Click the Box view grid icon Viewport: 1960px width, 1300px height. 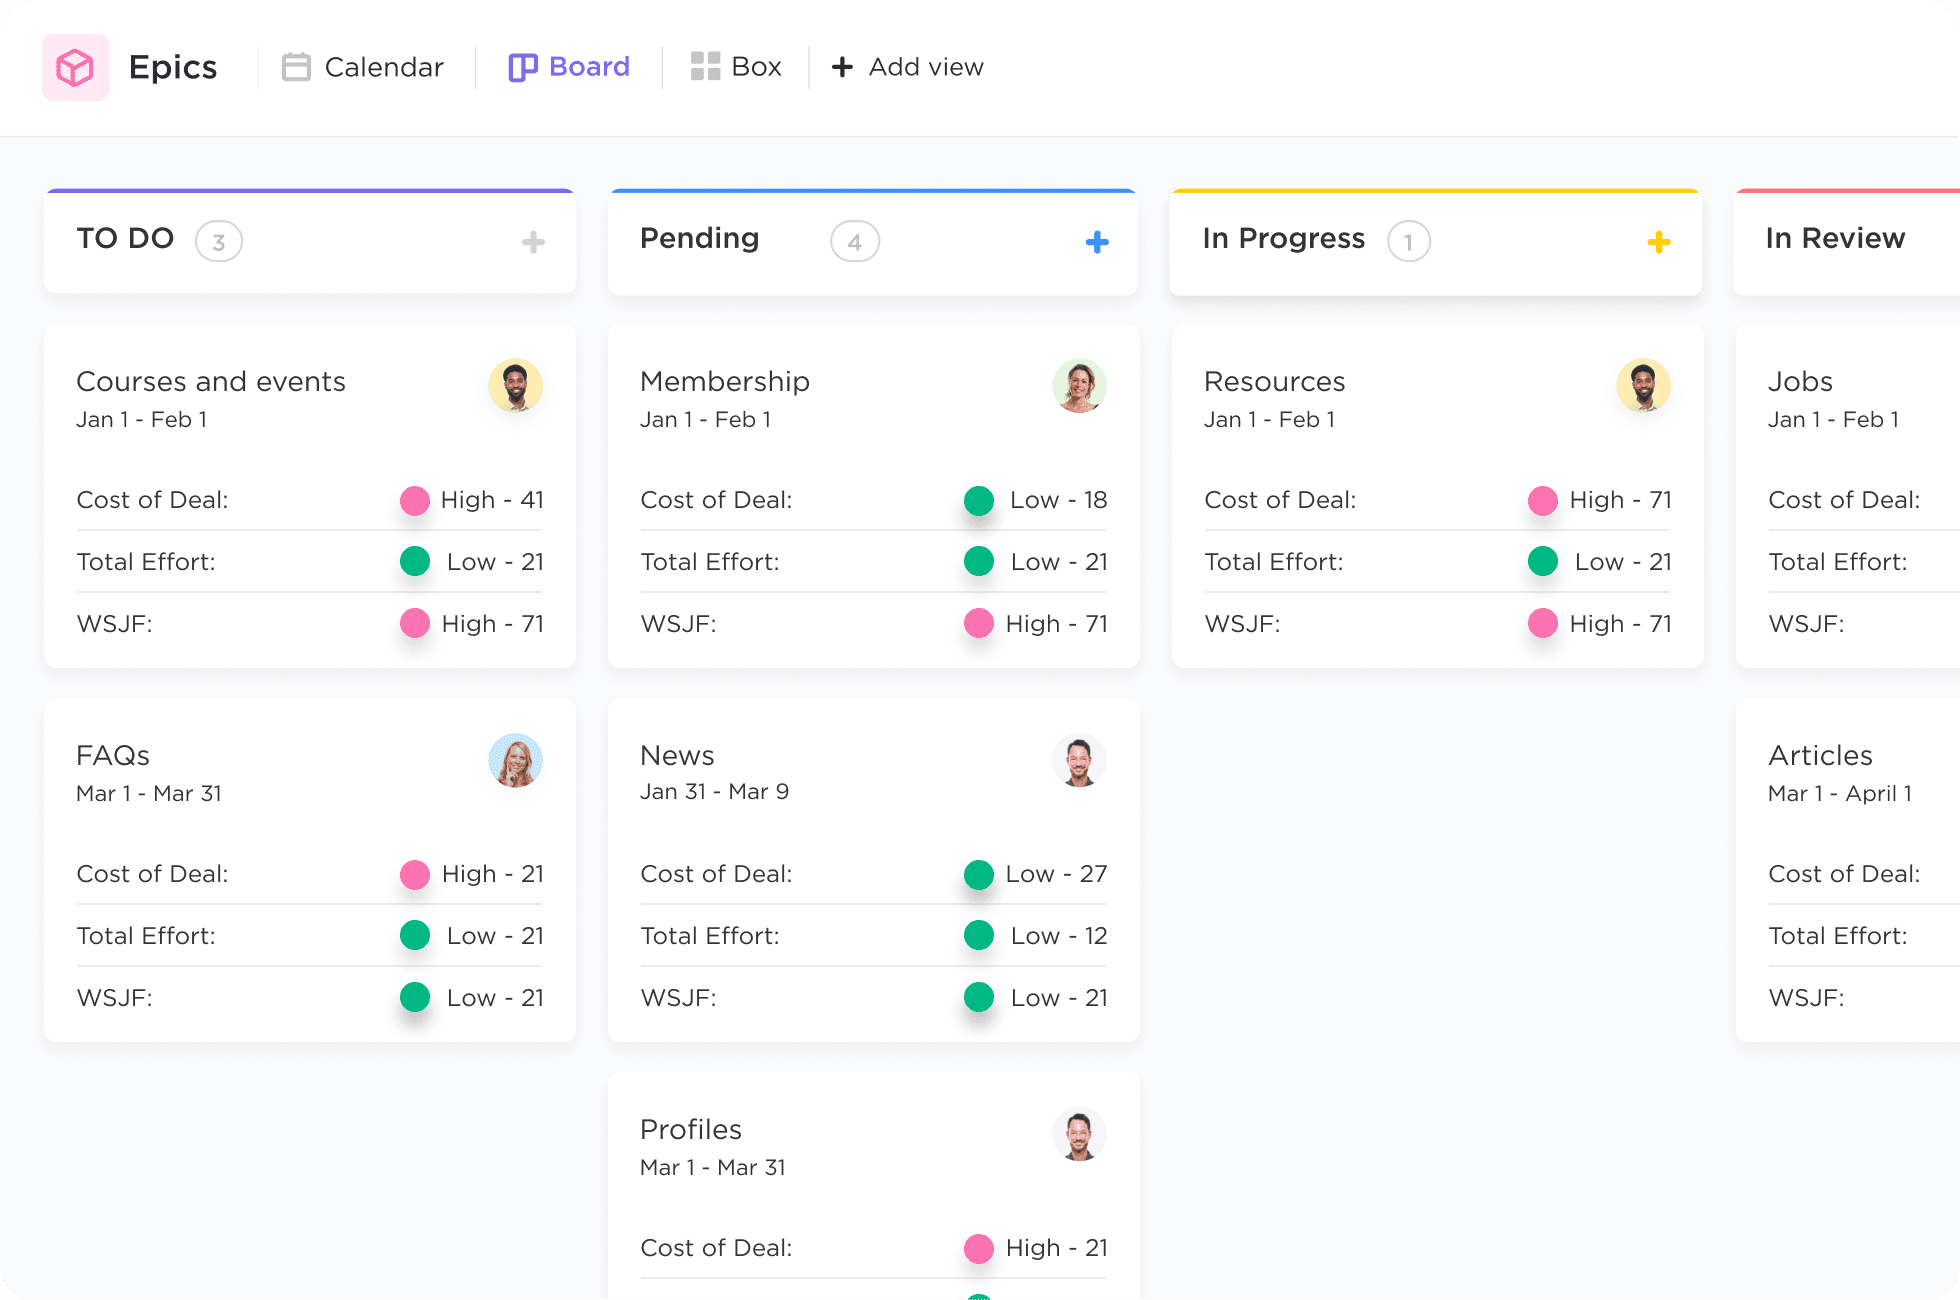coord(705,67)
